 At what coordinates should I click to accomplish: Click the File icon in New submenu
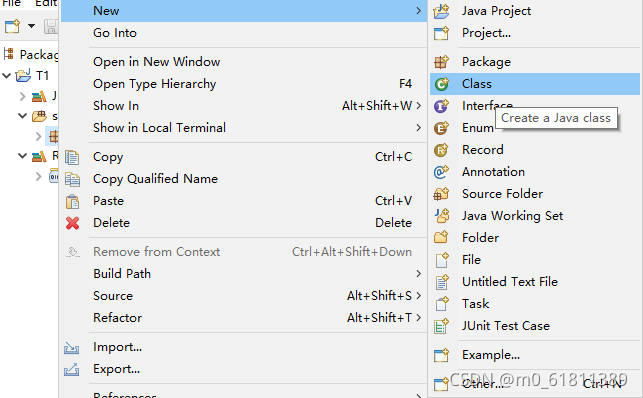pos(441,260)
